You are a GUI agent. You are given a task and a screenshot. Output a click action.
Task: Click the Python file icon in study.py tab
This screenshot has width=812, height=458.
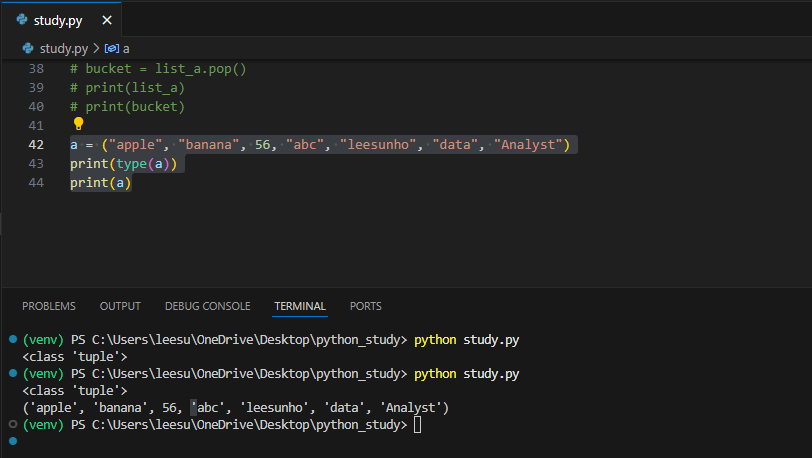coord(22,20)
